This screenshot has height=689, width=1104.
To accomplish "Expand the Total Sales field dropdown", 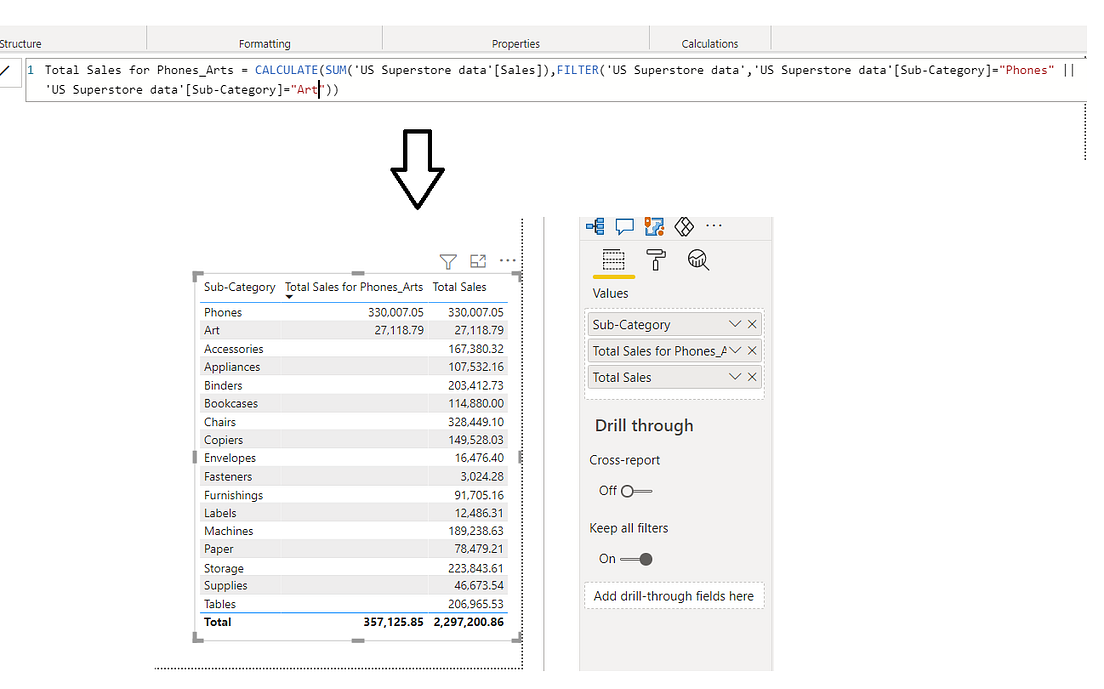I will tap(736, 377).
